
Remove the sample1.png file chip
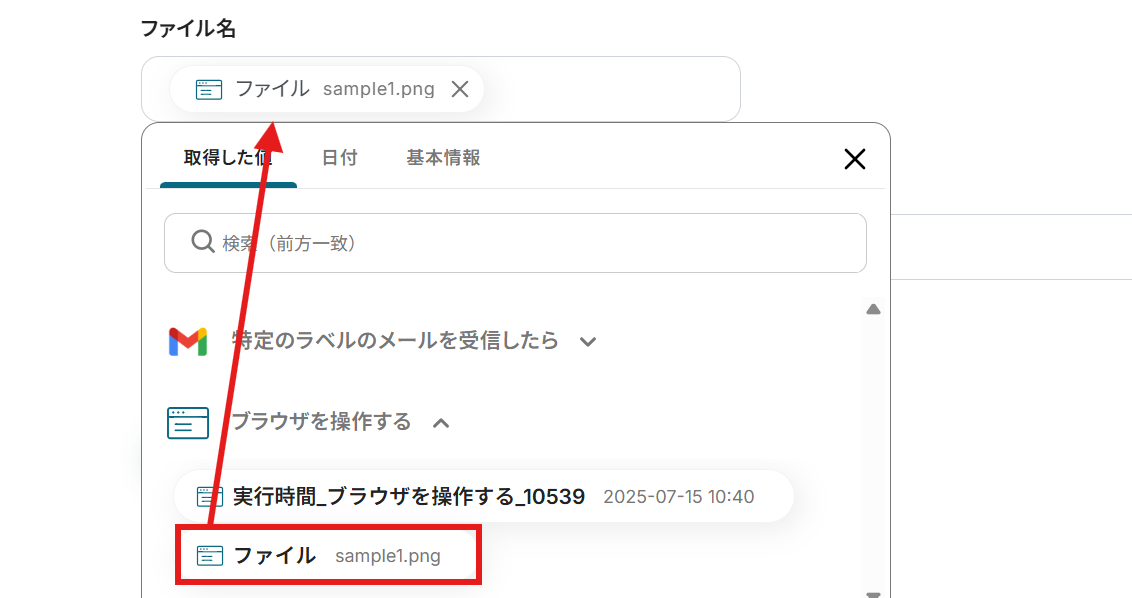pos(460,89)
